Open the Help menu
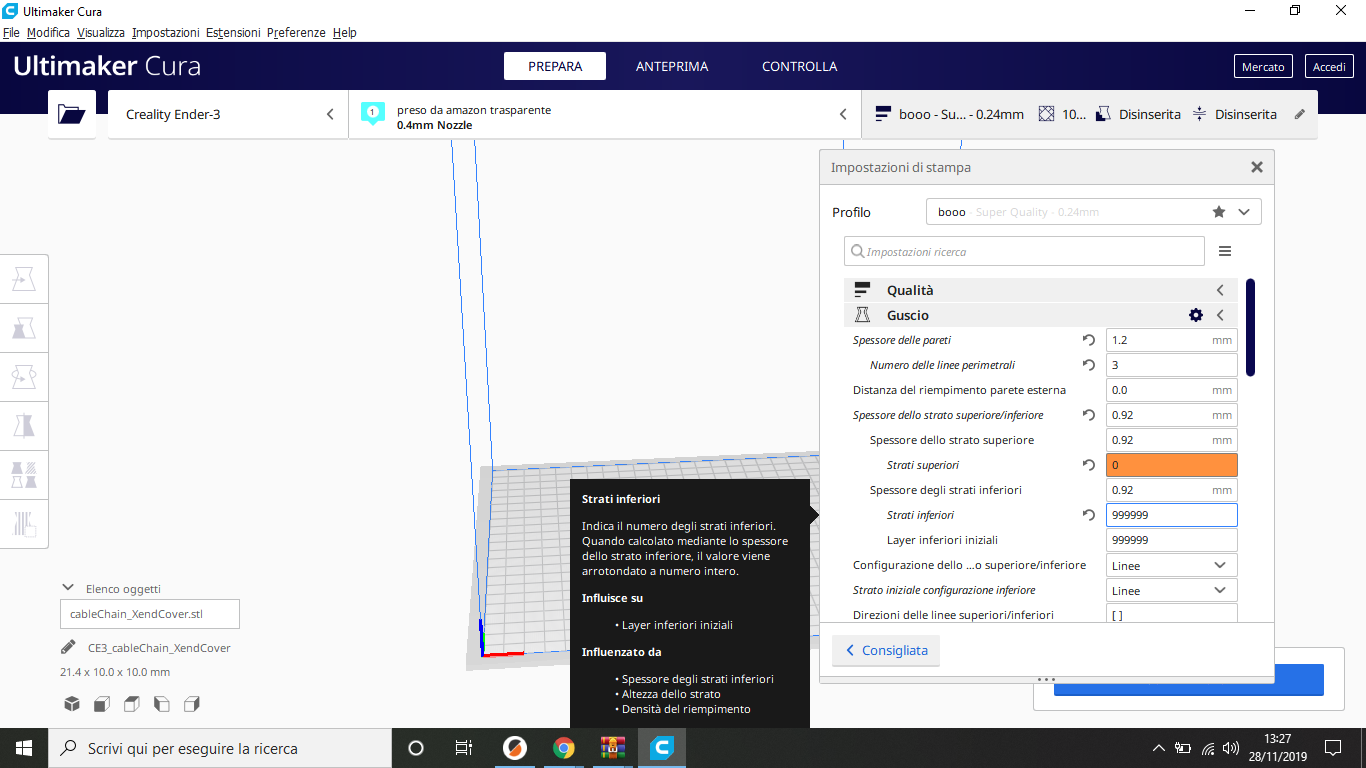 click(345, 32)
